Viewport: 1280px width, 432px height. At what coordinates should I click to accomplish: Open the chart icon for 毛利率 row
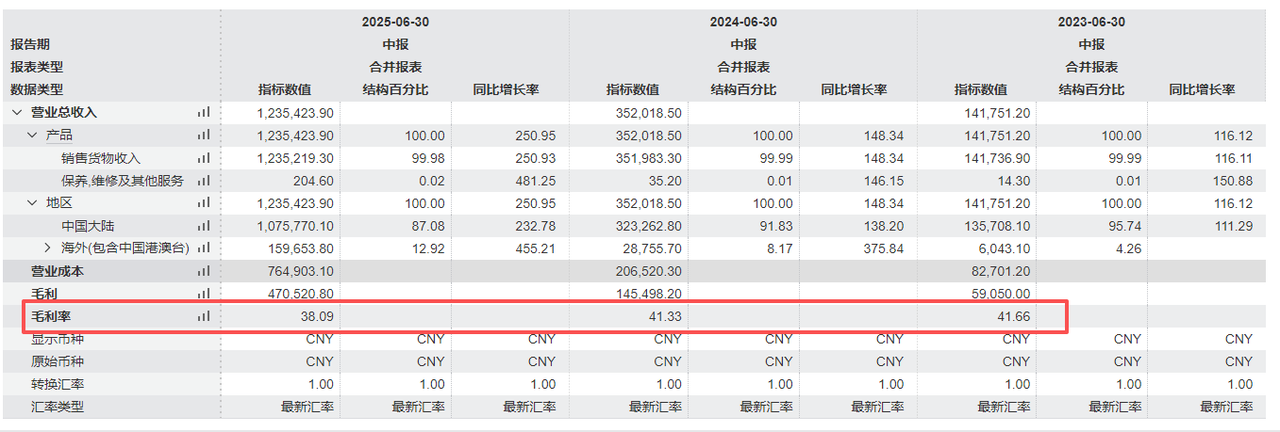point(204,316)
